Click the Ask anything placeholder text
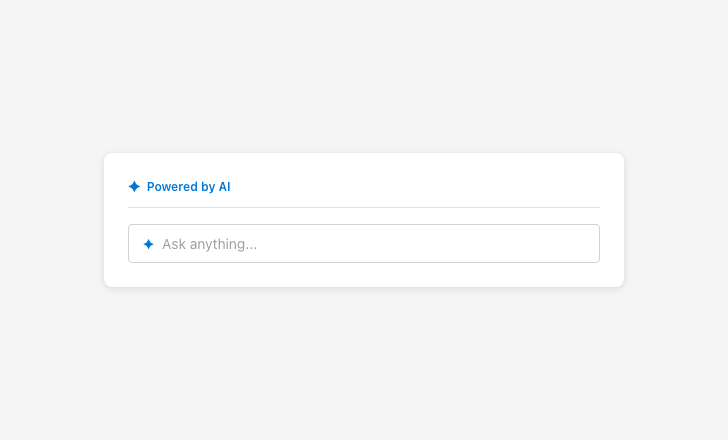Screen dimensions: 728x440 click(x=209, y=244)
